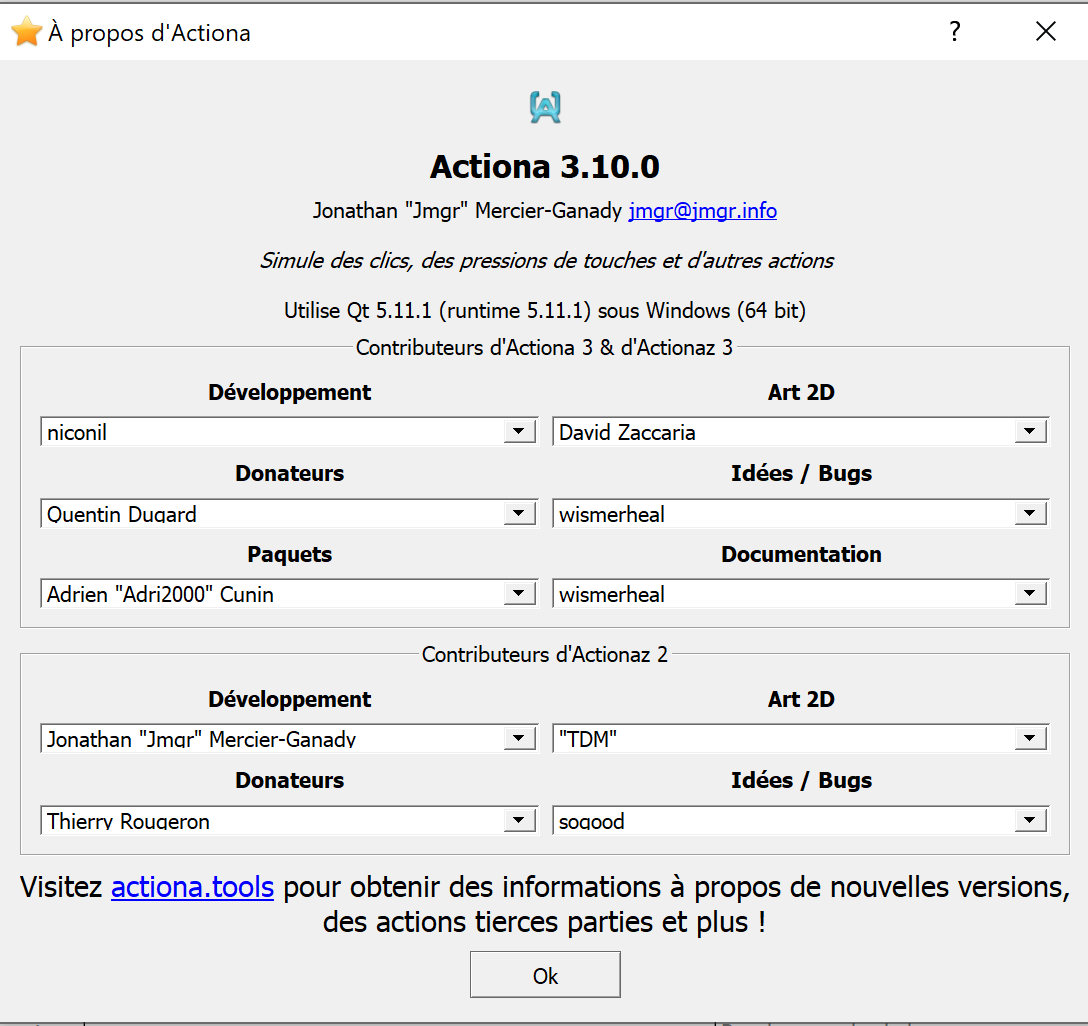Confirm with the Ok button

coord(545,975)
